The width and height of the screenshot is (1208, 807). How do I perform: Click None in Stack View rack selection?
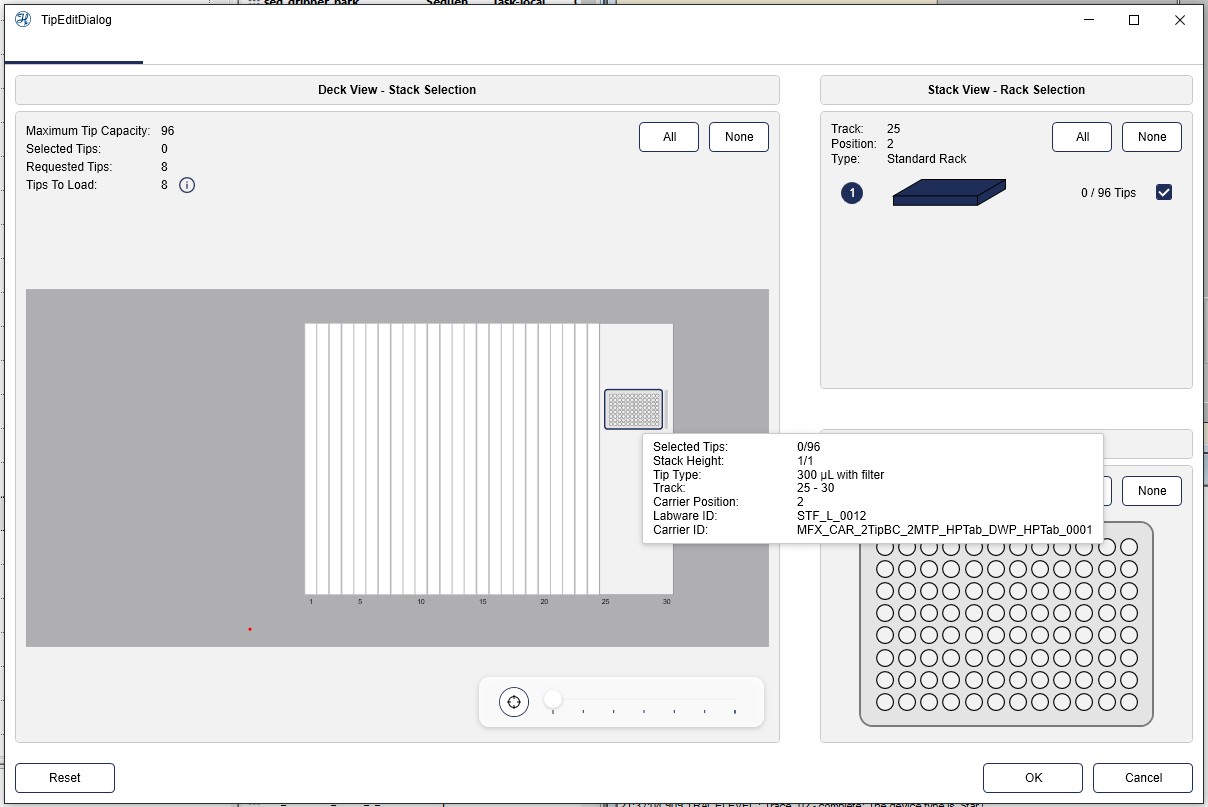pyautogui.click(x=1152, y=137)
